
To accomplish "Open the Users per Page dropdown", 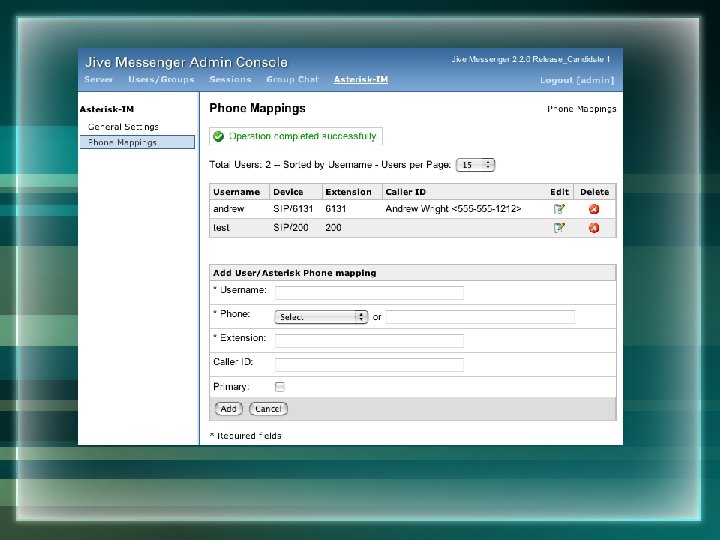I will (475, 165).
